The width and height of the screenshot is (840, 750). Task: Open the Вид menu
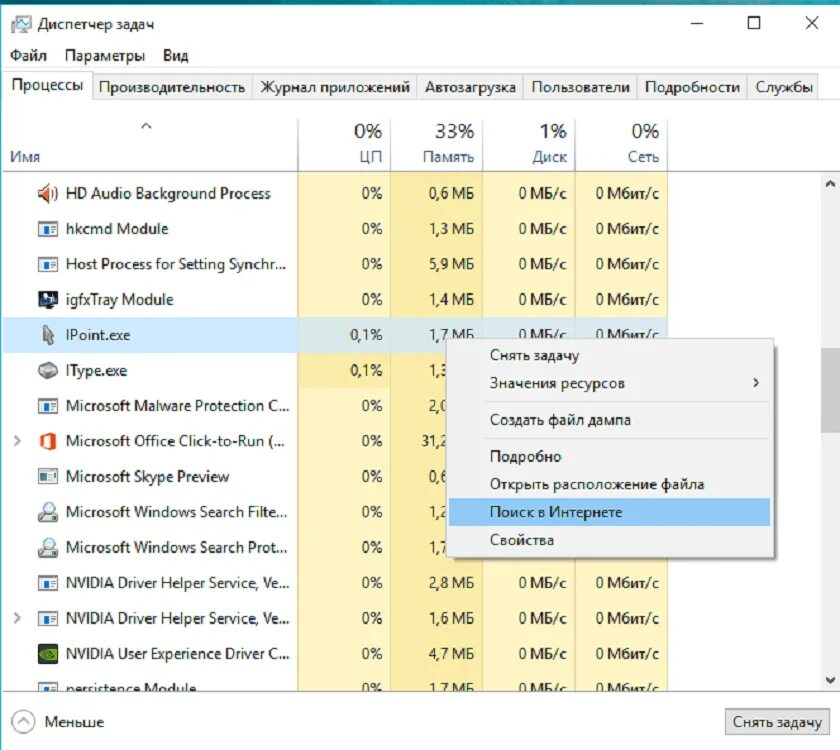(176, 56)
